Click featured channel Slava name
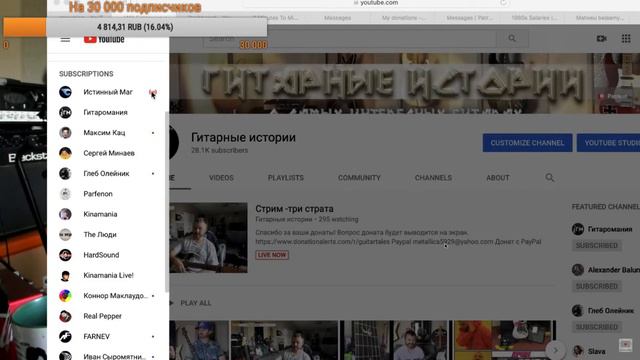Image resolution: width=640 pixels, height=360 pixels. click(597, 351)
